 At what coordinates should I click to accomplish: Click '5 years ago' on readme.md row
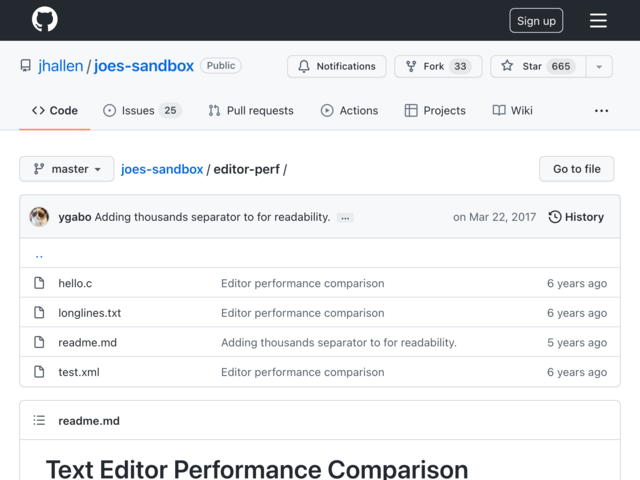[577, 342]
